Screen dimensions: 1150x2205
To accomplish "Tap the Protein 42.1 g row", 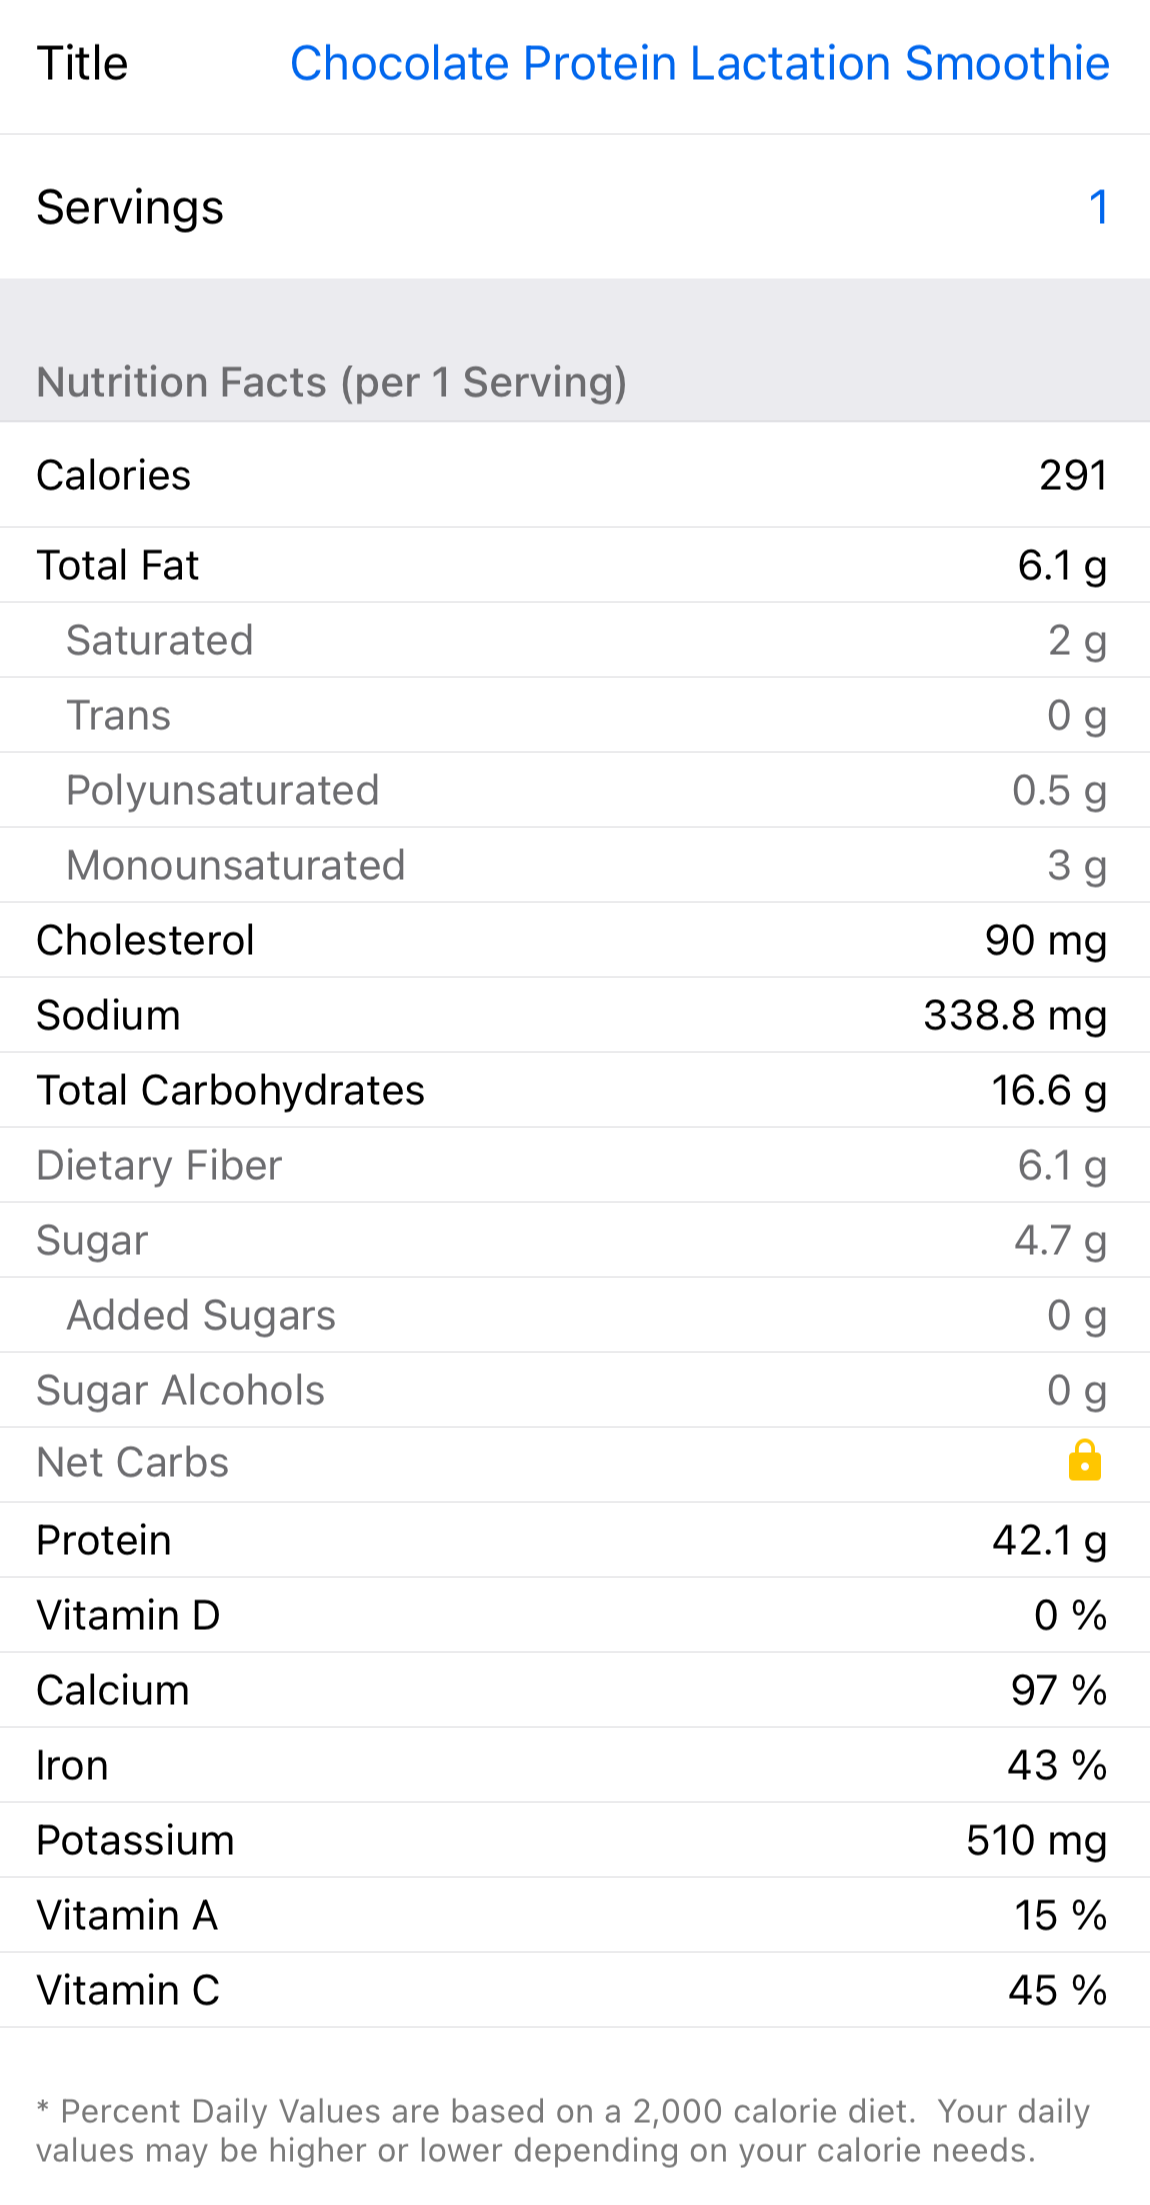I will click(575, 1541).
